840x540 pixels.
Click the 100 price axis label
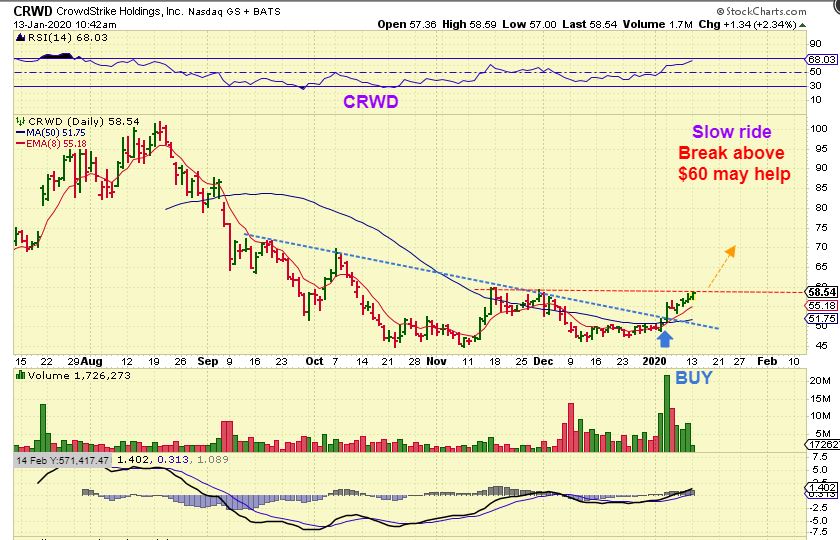pos(819,129)
